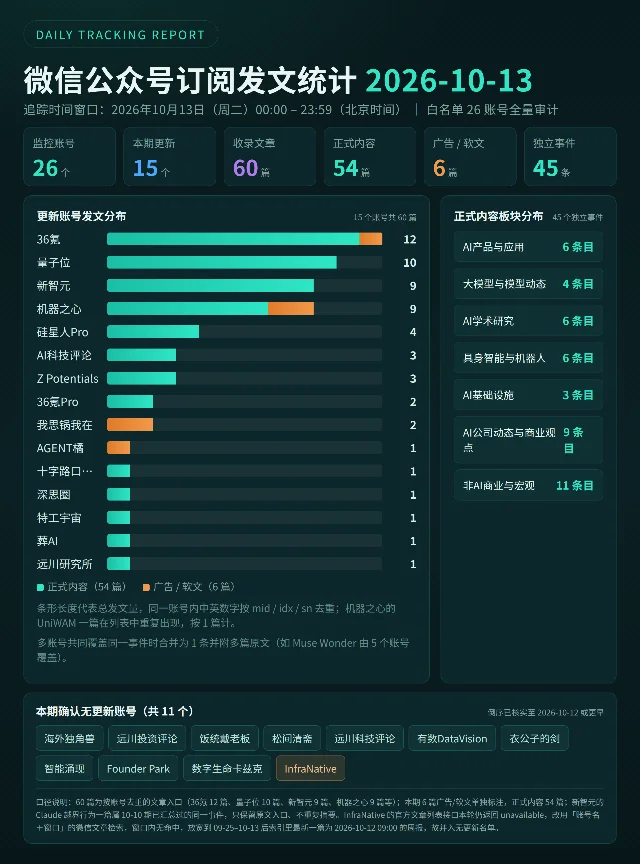Click the Founder Park account tag
Image resolution: width=640 pixels, height=864 pixels.
(138, 769)
